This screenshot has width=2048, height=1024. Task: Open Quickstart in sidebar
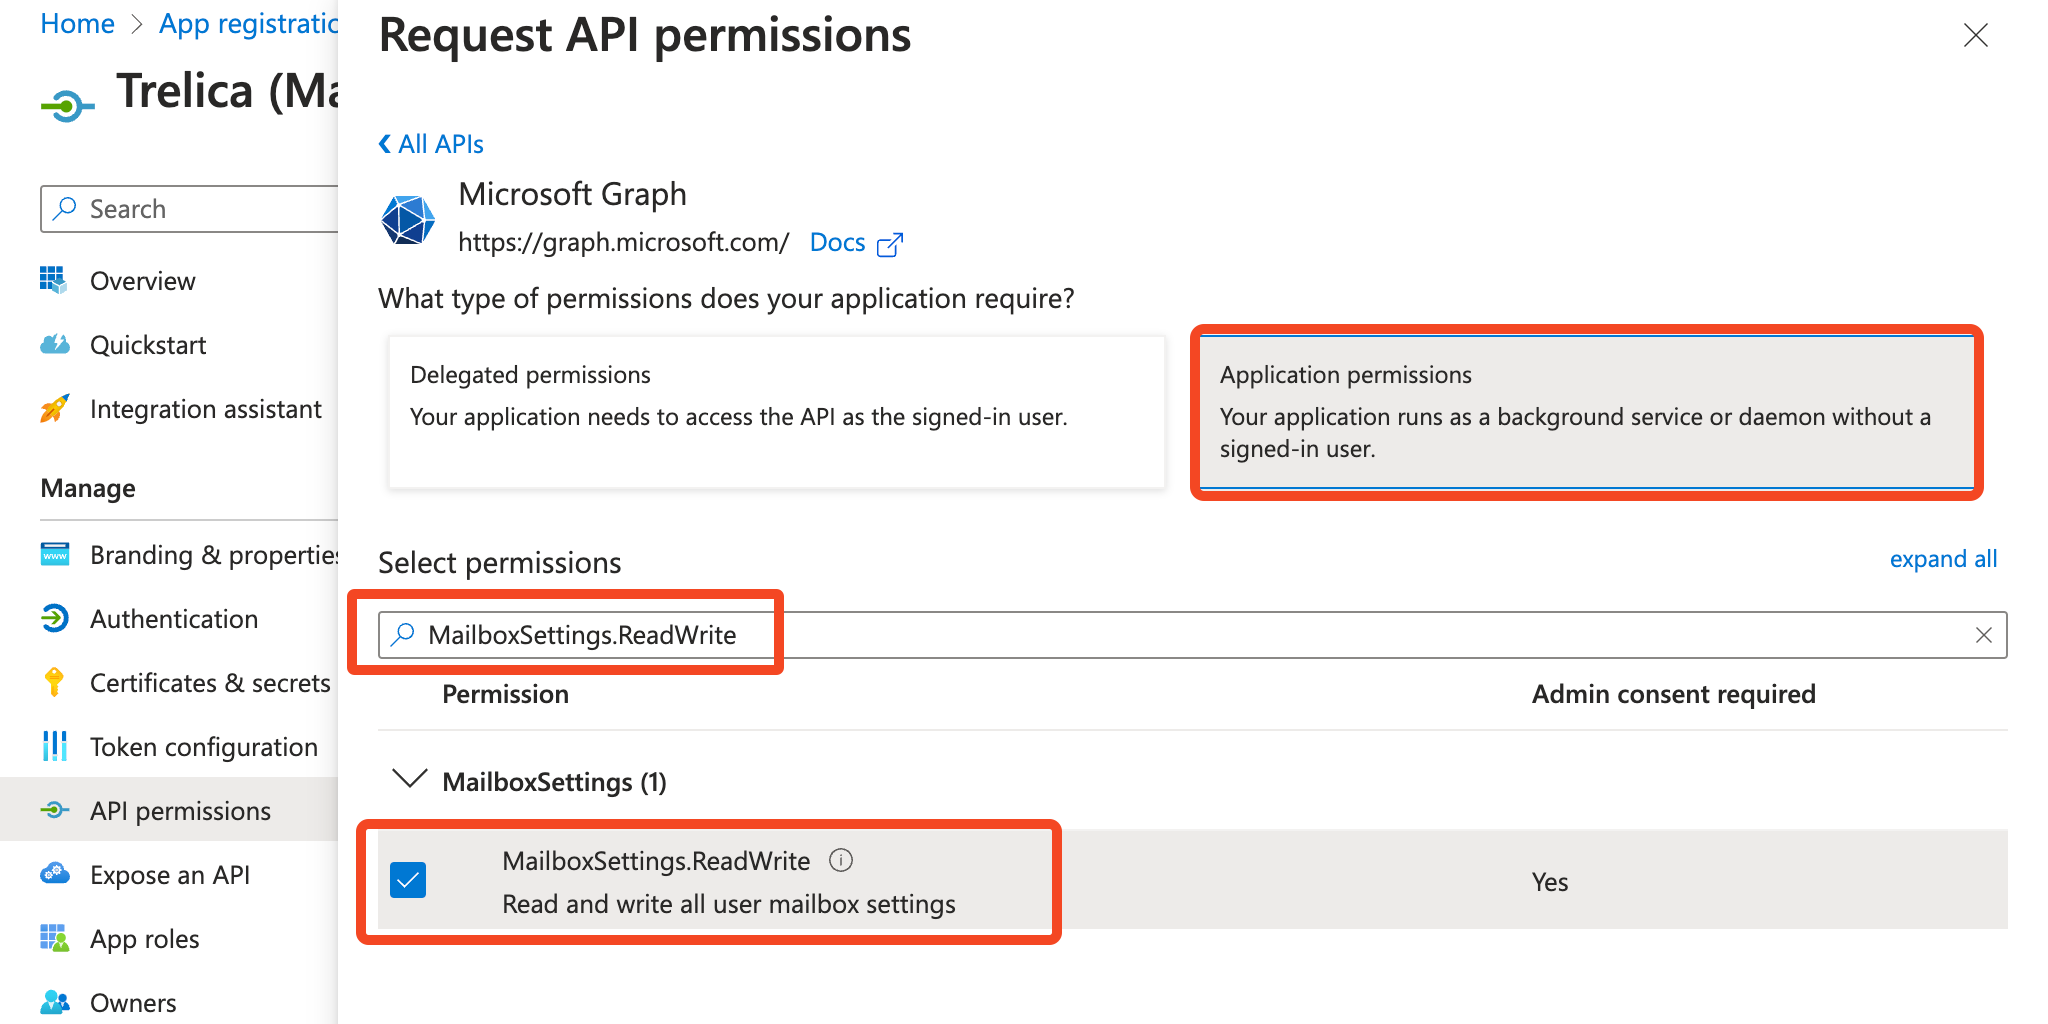tap(148, 345)
